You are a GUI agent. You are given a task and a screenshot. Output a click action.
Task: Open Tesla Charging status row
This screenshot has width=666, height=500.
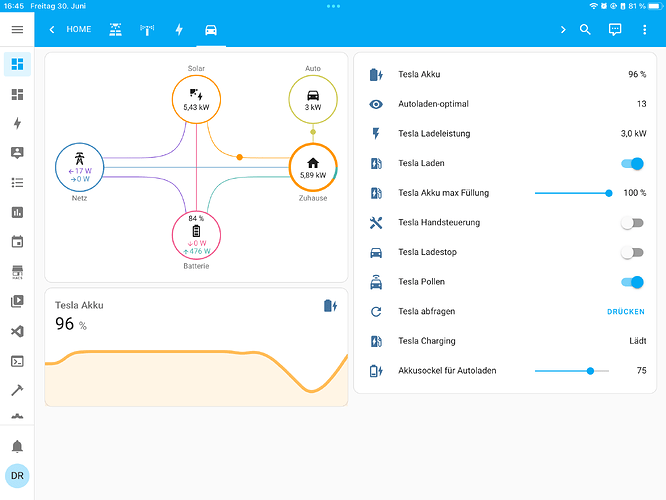pos(505,341)
